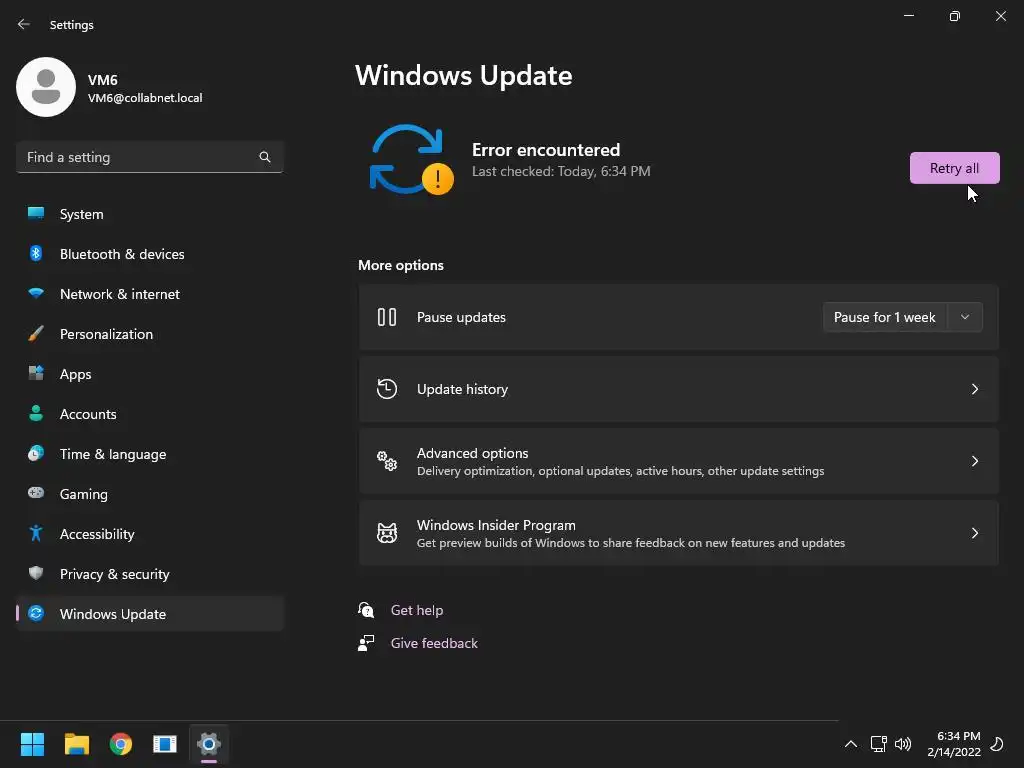Select Apps in sidebar

point(150,374)
